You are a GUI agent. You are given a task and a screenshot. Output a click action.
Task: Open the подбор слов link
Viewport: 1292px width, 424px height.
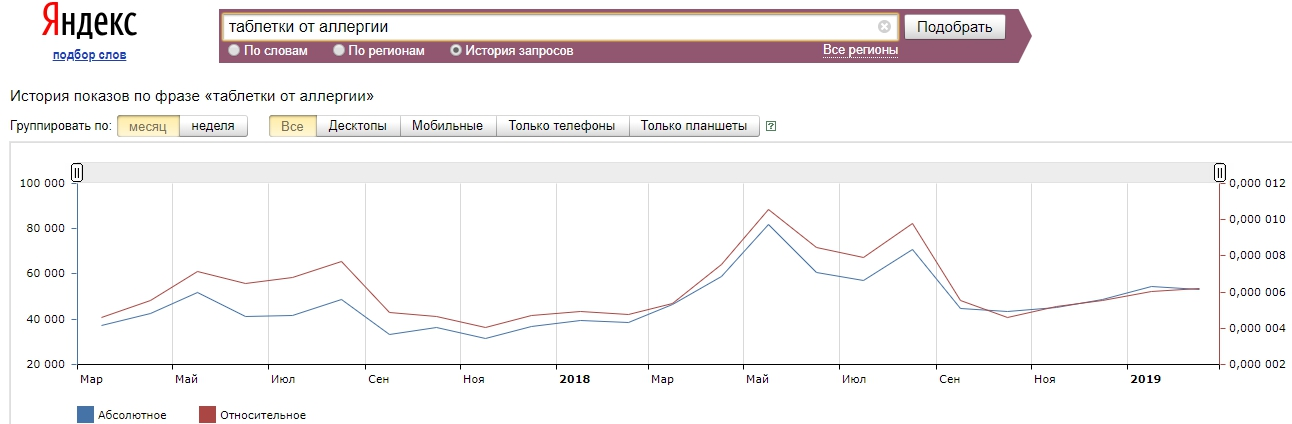pos(89,55)
